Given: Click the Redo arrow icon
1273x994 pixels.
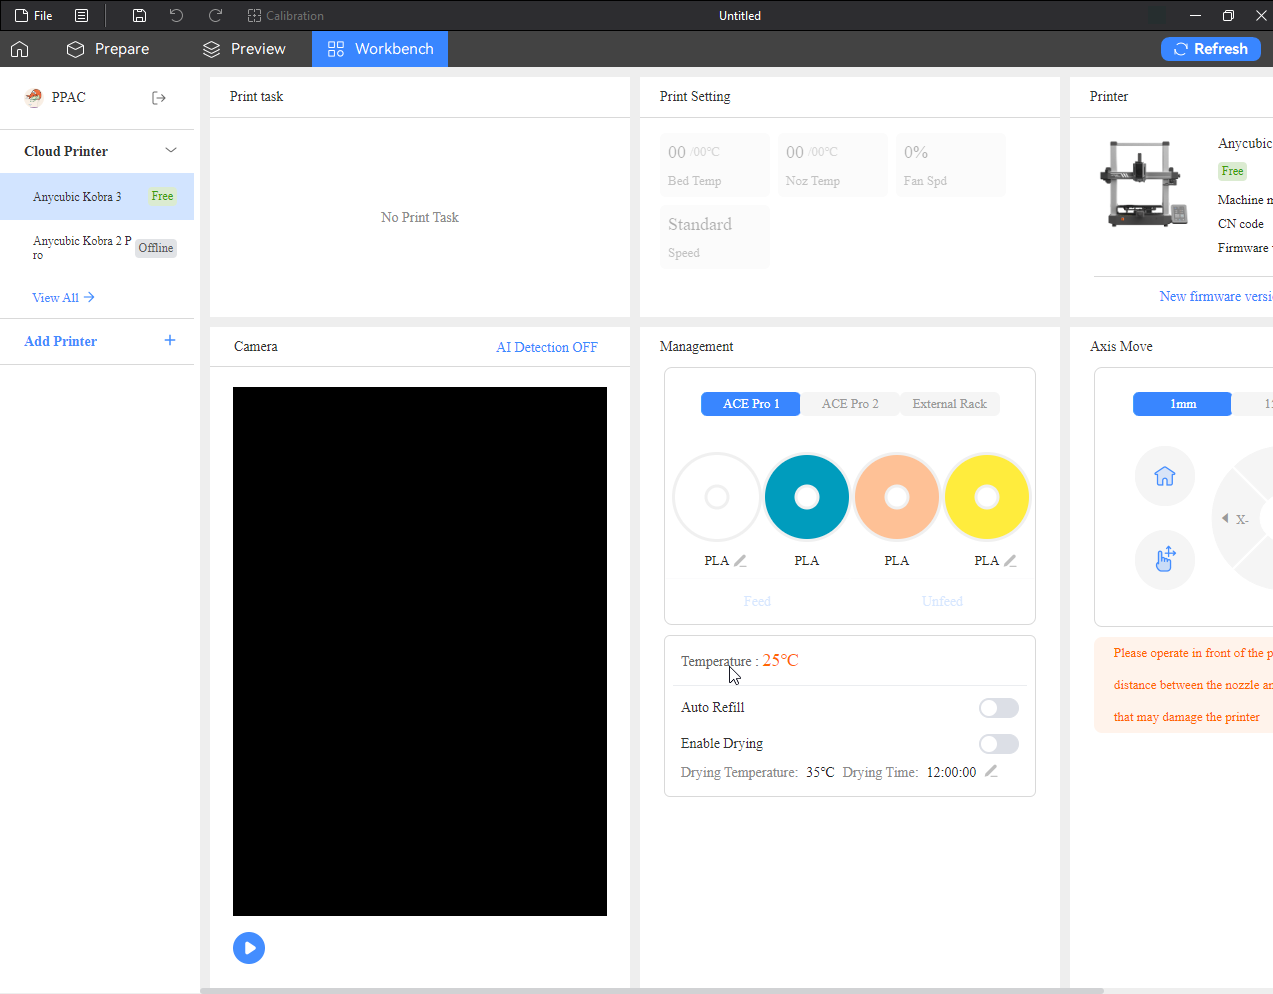Looking at the screenshot, I should 215,15.
